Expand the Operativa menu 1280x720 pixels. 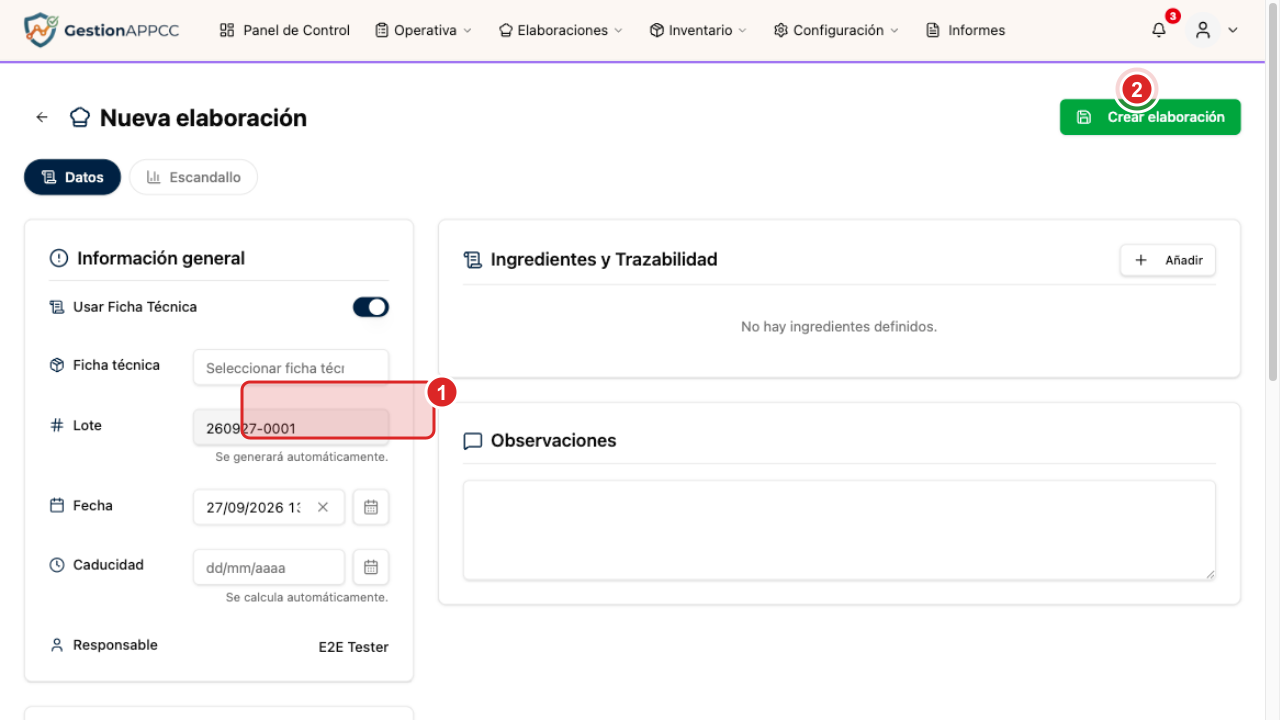pyautogui.click(x=423, y=30)
